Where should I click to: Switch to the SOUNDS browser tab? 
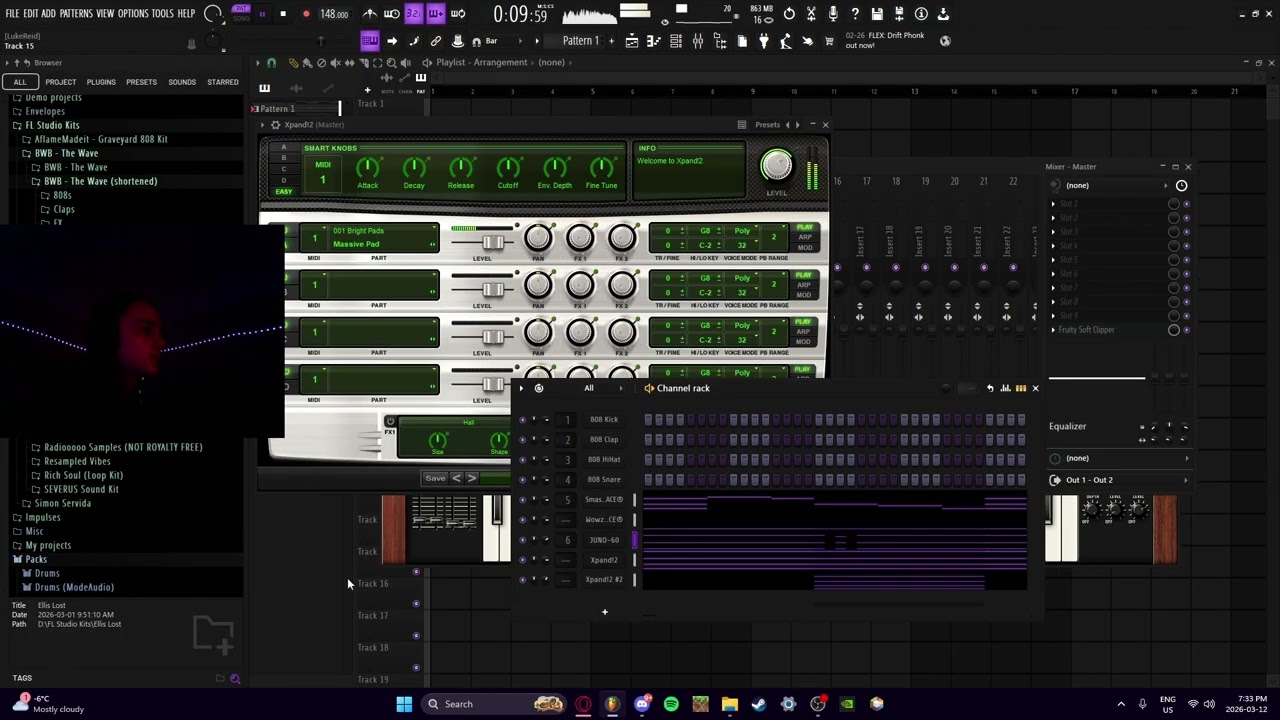coord(182,82)
